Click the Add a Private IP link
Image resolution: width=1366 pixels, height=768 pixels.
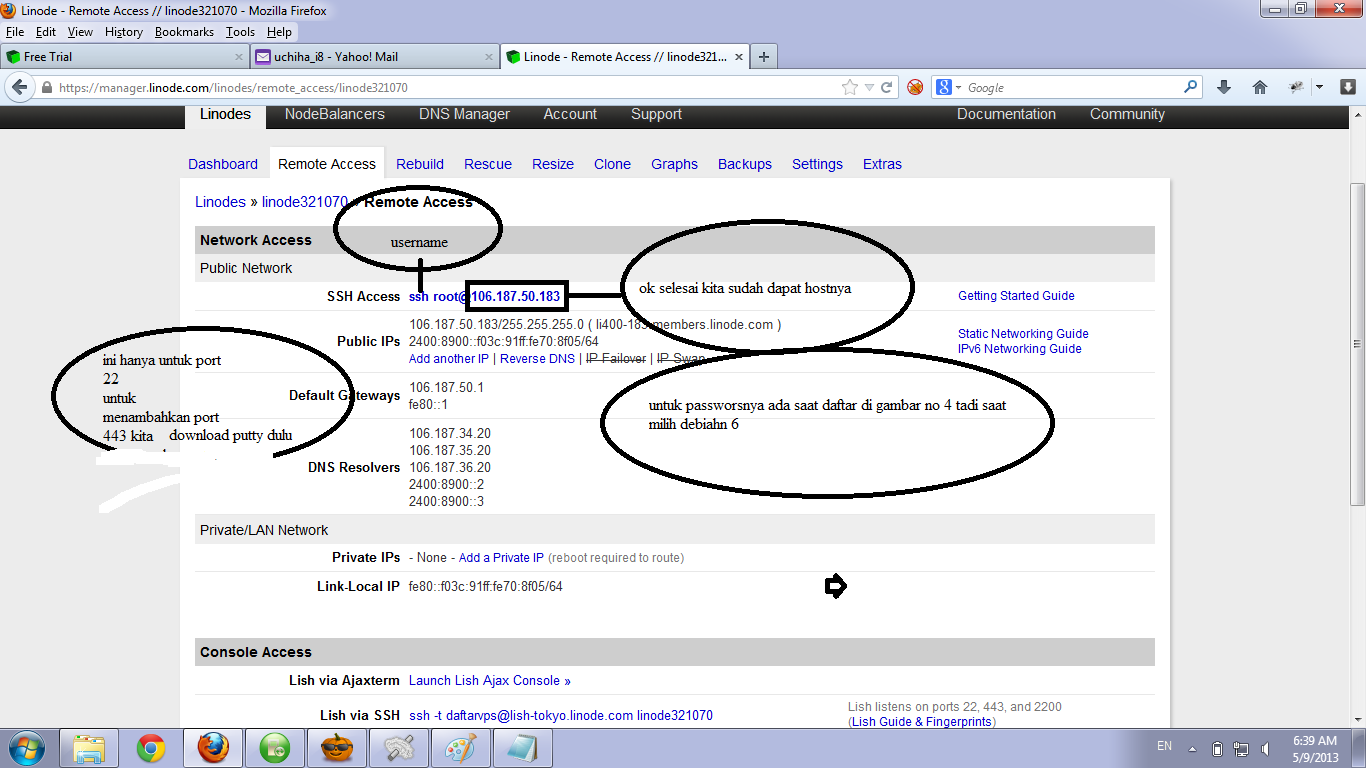501,558
